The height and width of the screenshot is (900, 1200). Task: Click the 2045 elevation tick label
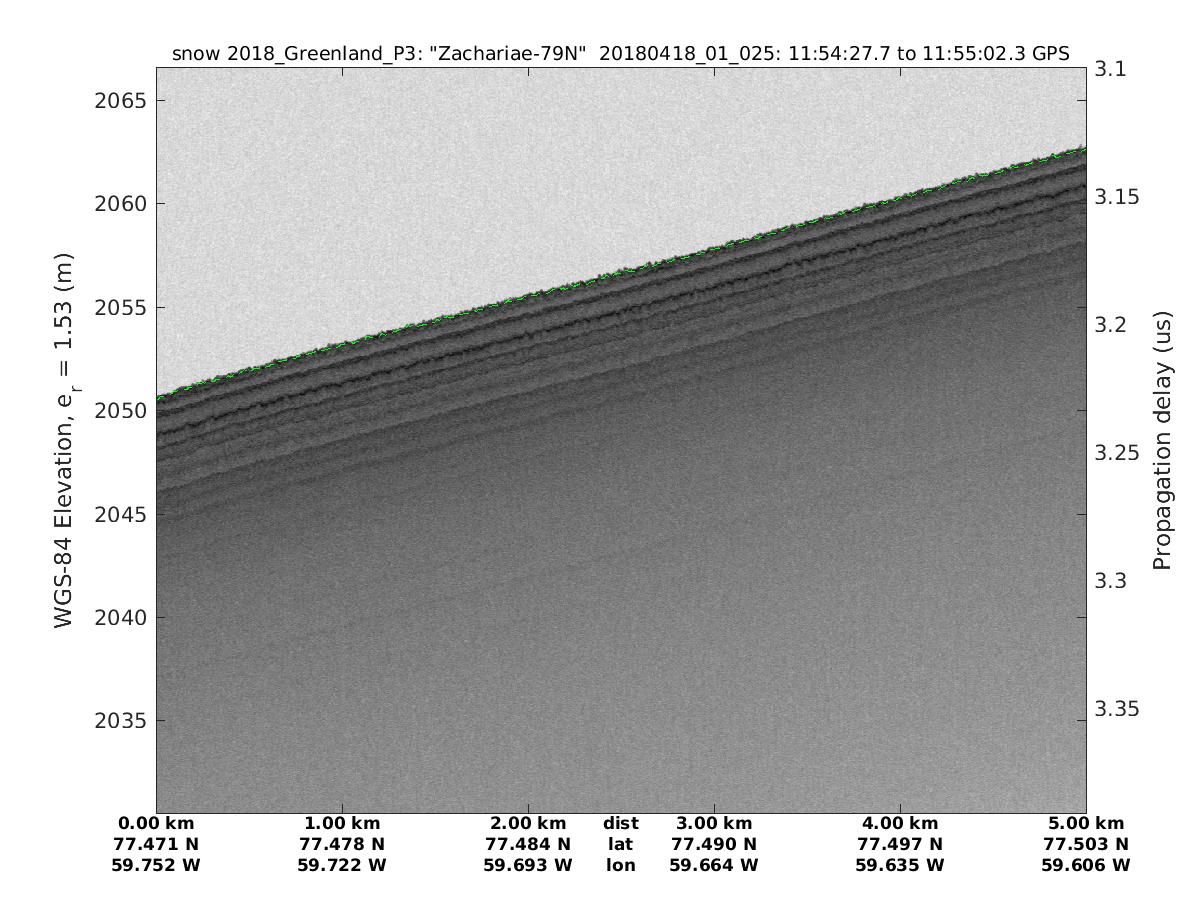119,514
